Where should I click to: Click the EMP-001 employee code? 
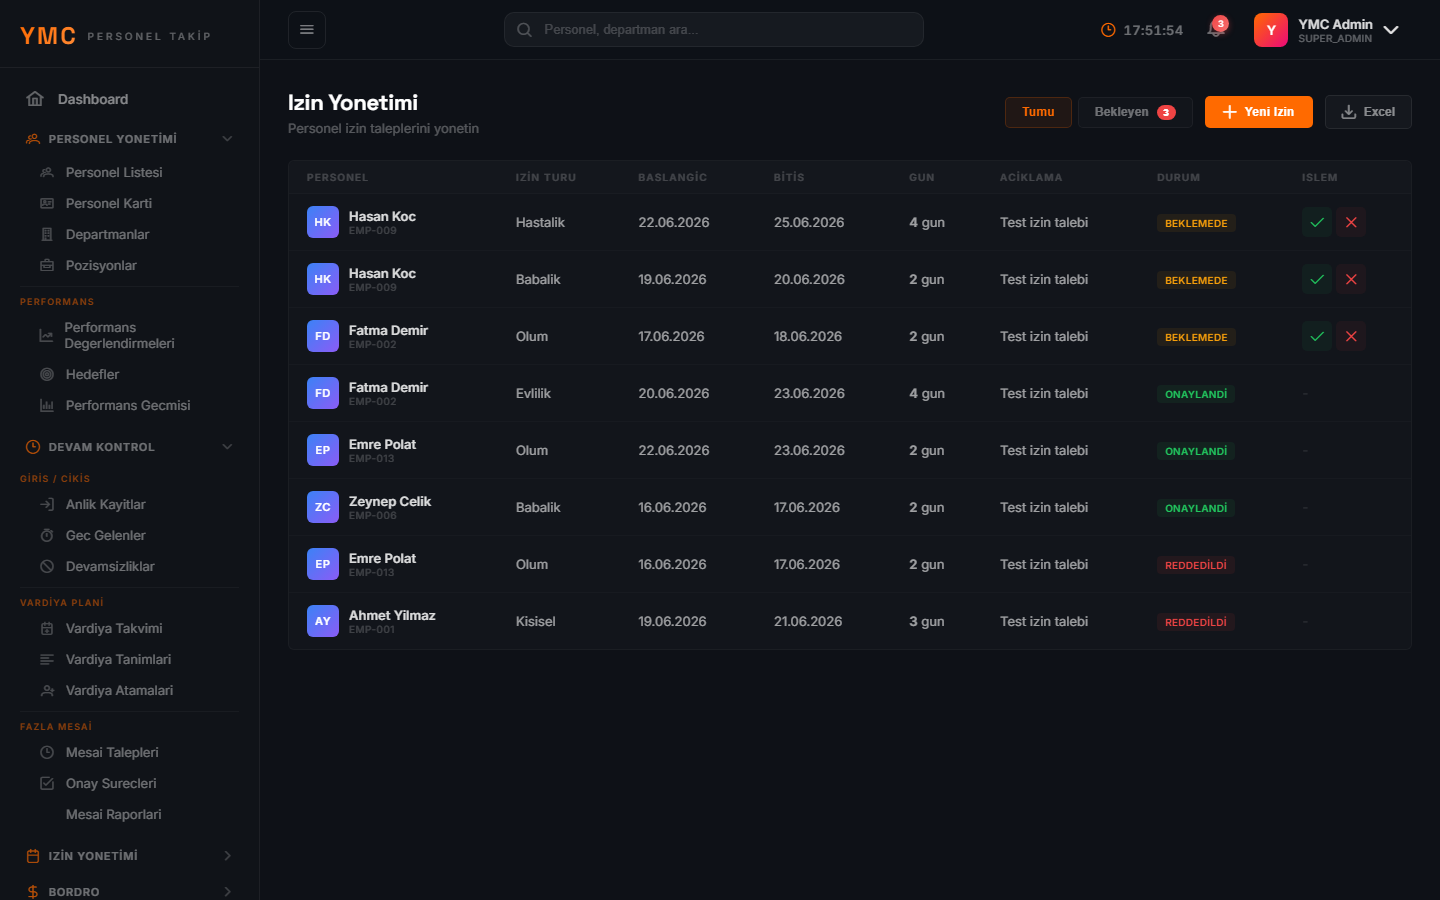coord(372,630)
